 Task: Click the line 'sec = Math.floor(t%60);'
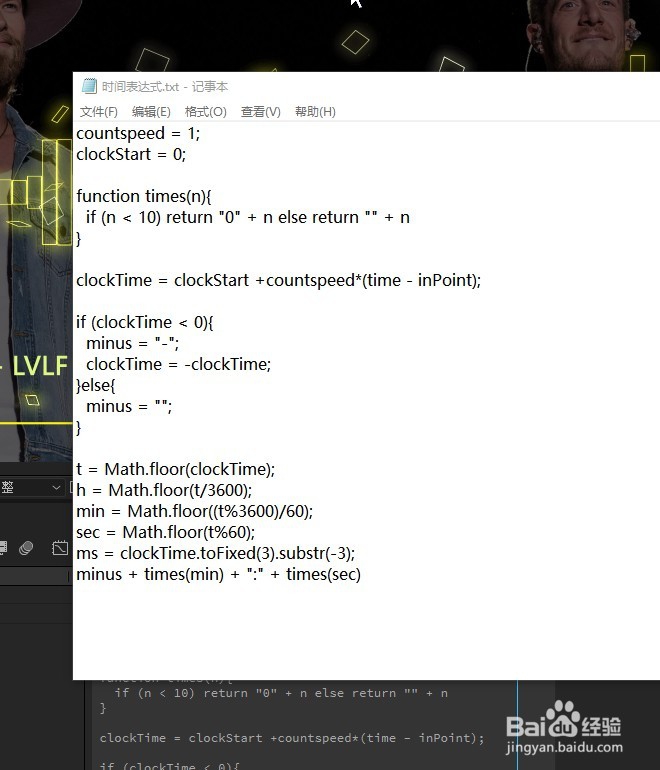(x=165, y=533)
